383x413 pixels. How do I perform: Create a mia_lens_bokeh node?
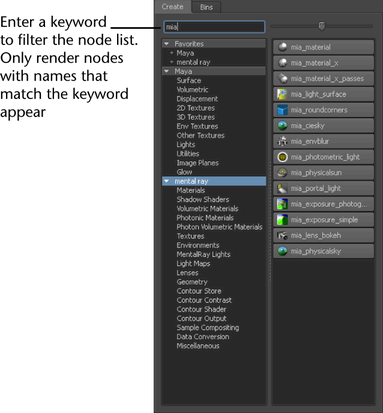click(323, 236)
